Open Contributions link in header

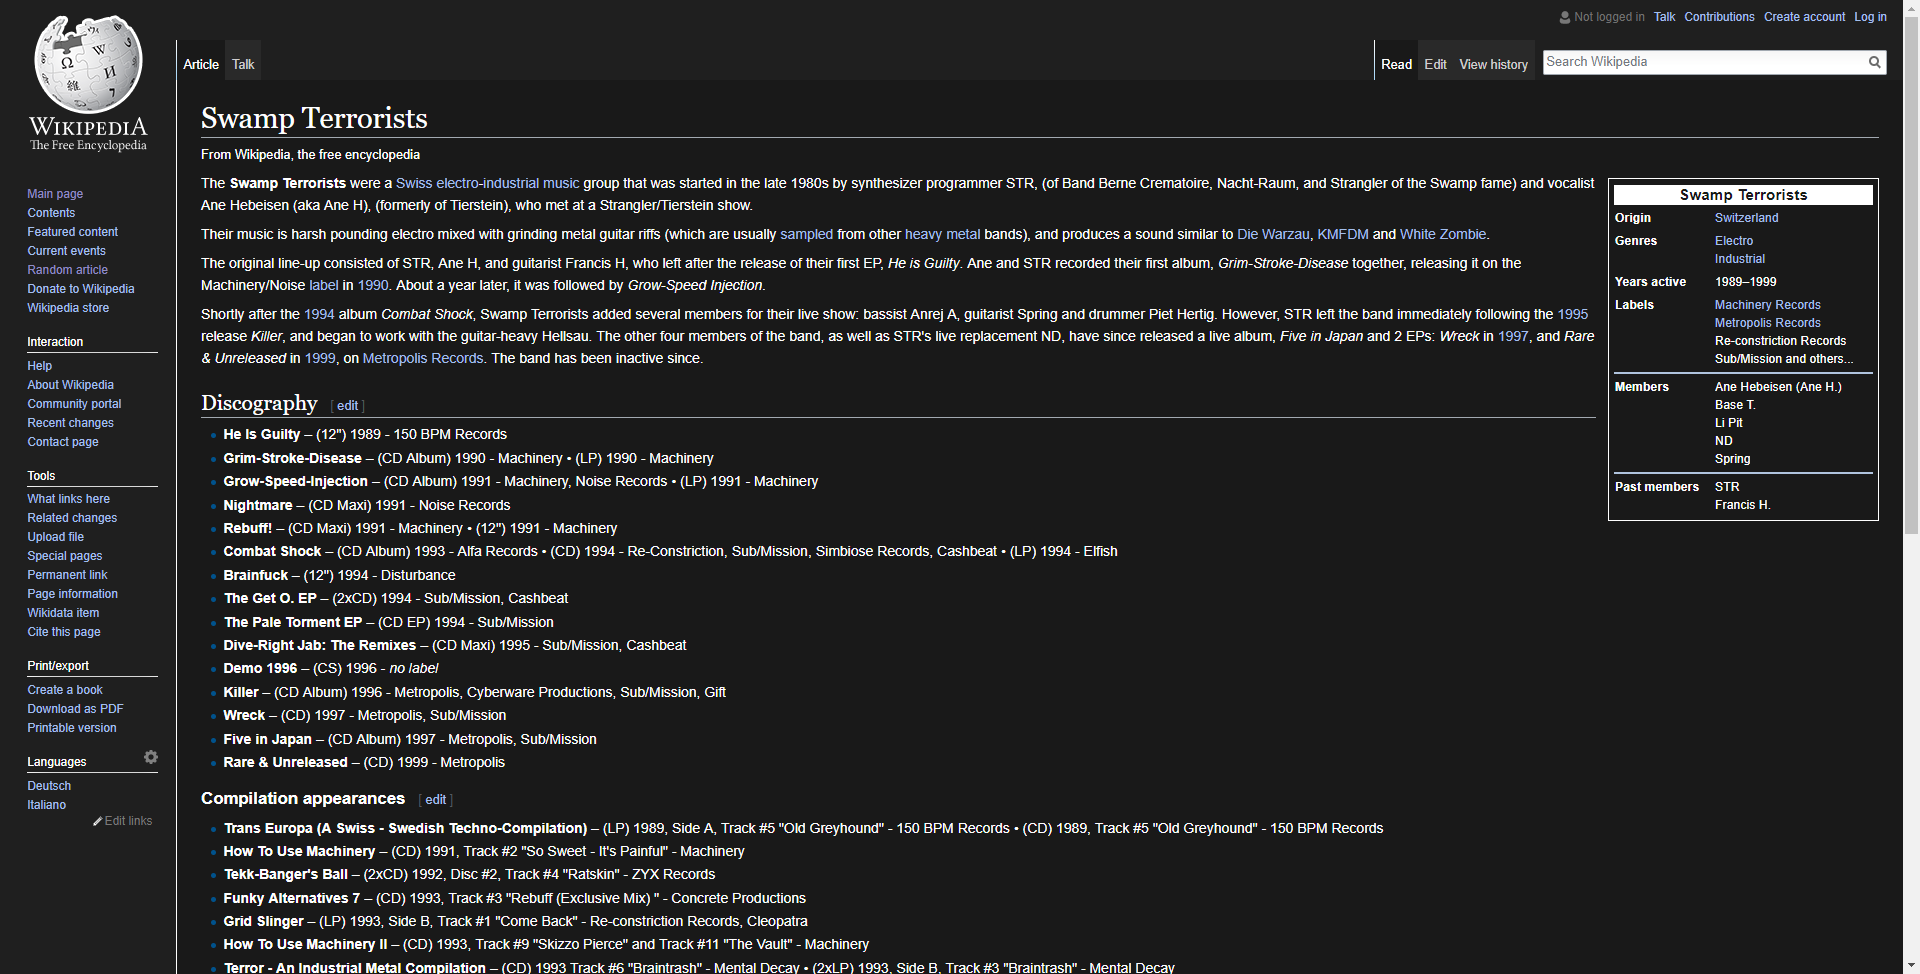click(1719, 17)
